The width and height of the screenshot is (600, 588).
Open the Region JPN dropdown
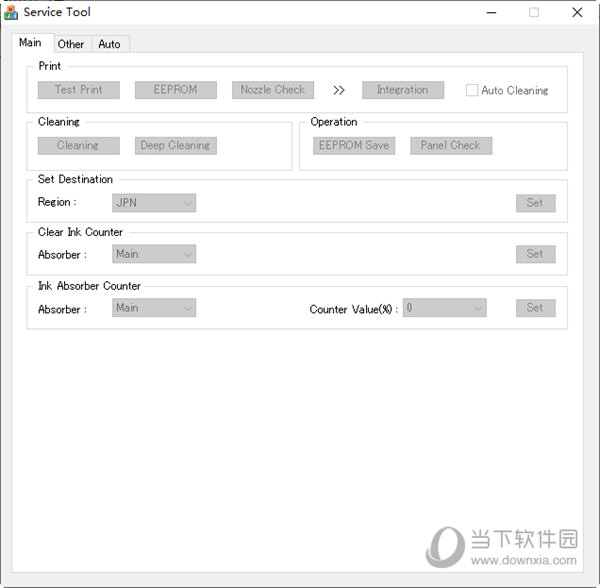pyautogui.click(x=154, y=203)
